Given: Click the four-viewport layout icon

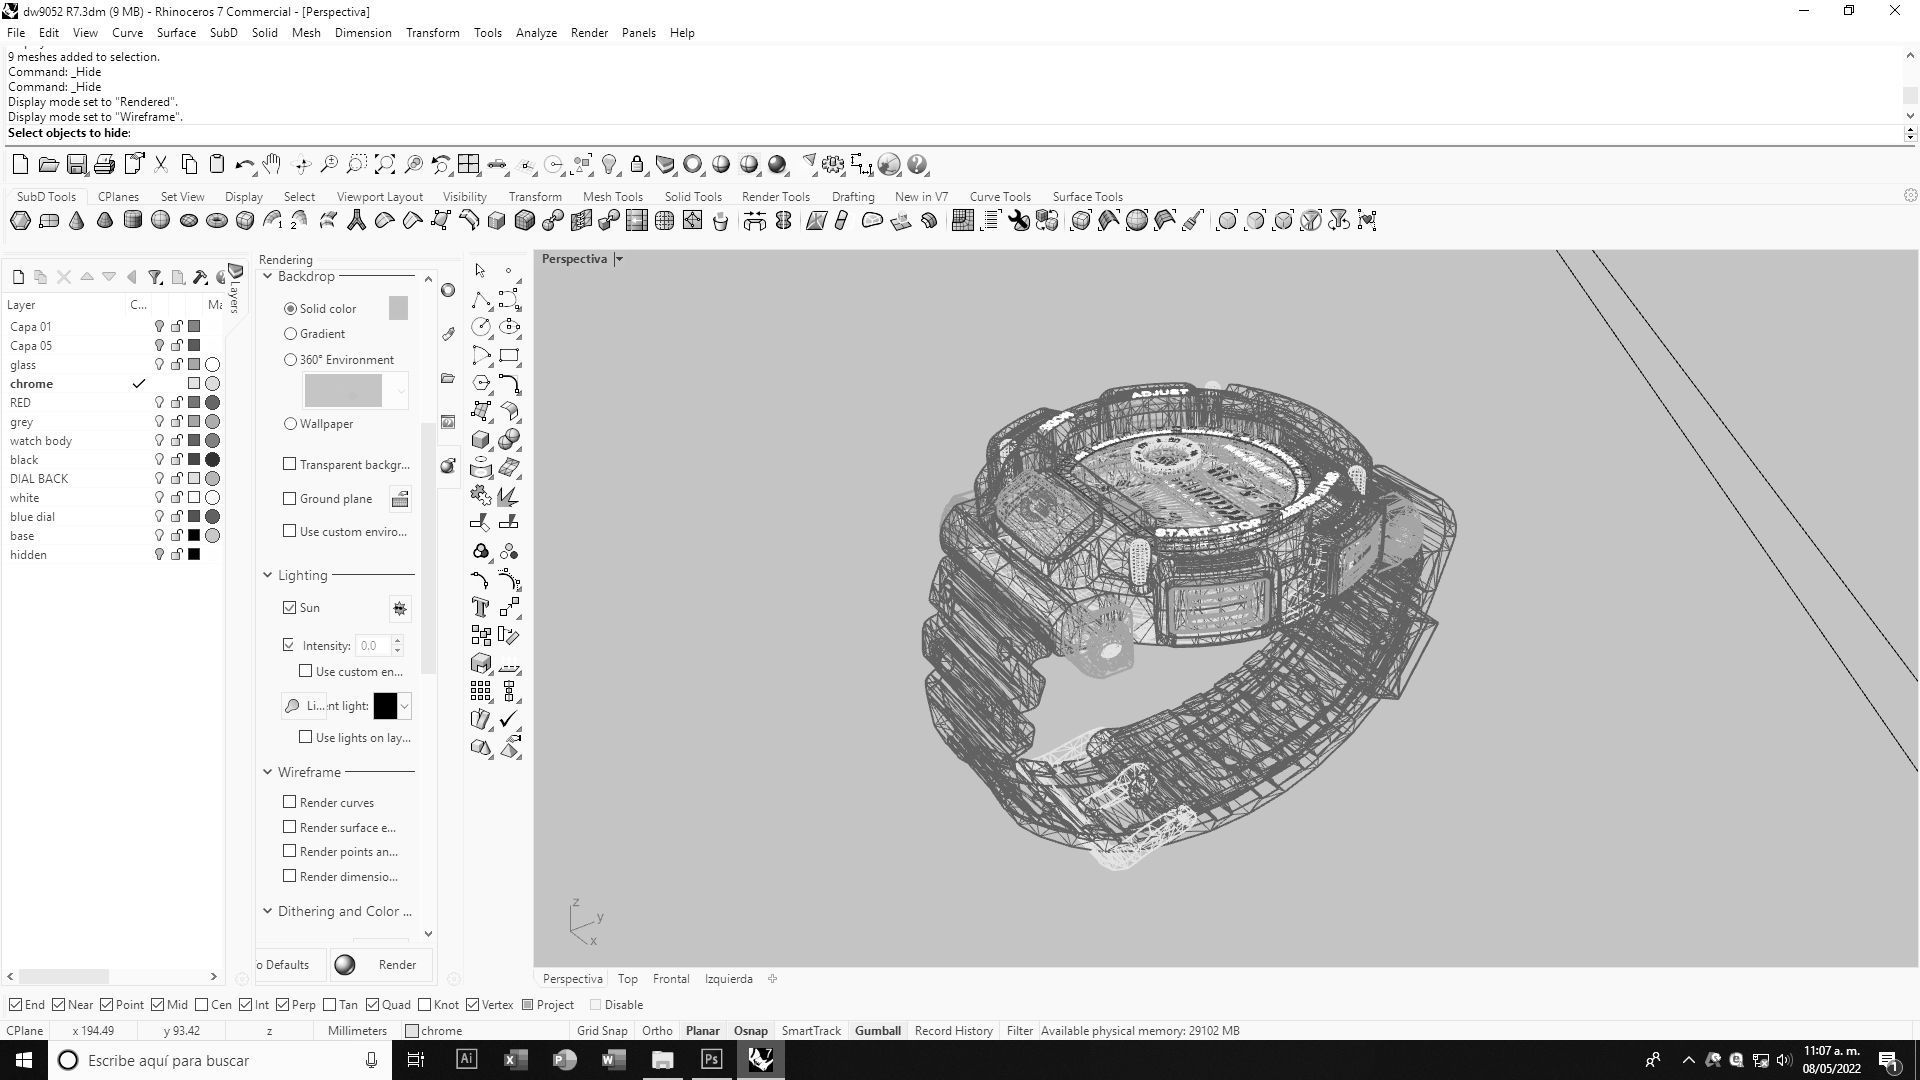Looking at the screenshot, I should coord(468,165).
